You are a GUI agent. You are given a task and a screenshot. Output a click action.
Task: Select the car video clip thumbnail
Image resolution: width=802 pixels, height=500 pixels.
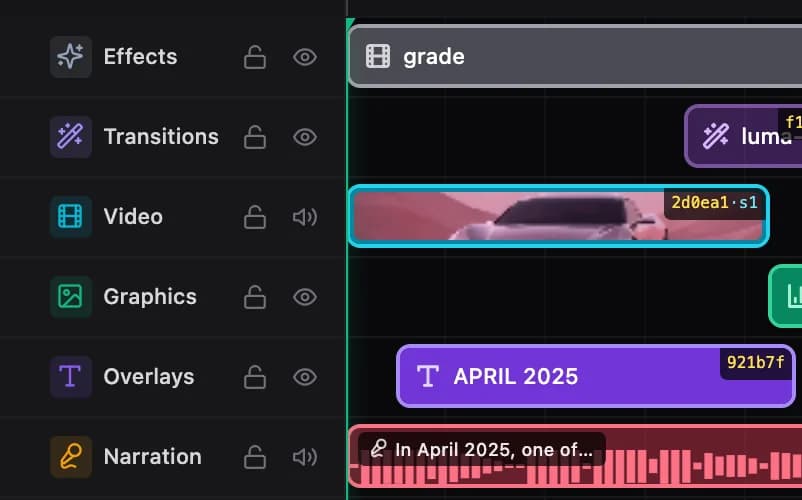tap(559, 216)
